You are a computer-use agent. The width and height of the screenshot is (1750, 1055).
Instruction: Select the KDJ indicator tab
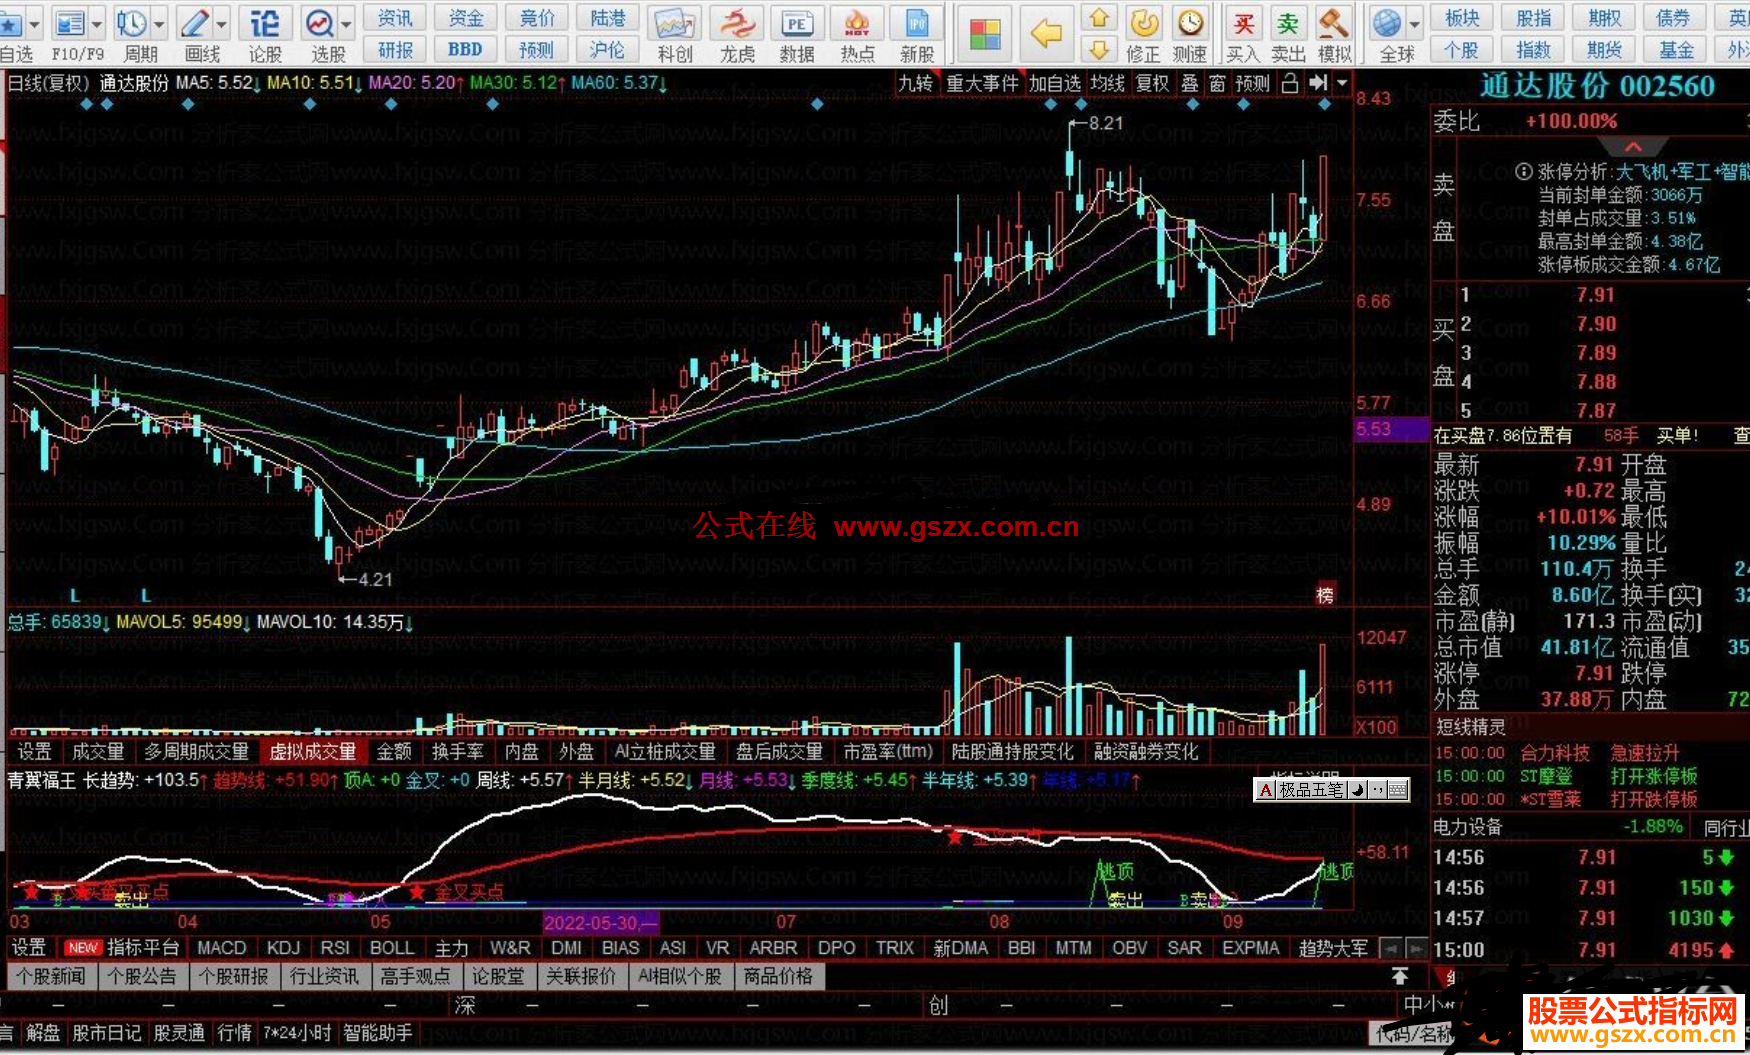pos(283,948)
